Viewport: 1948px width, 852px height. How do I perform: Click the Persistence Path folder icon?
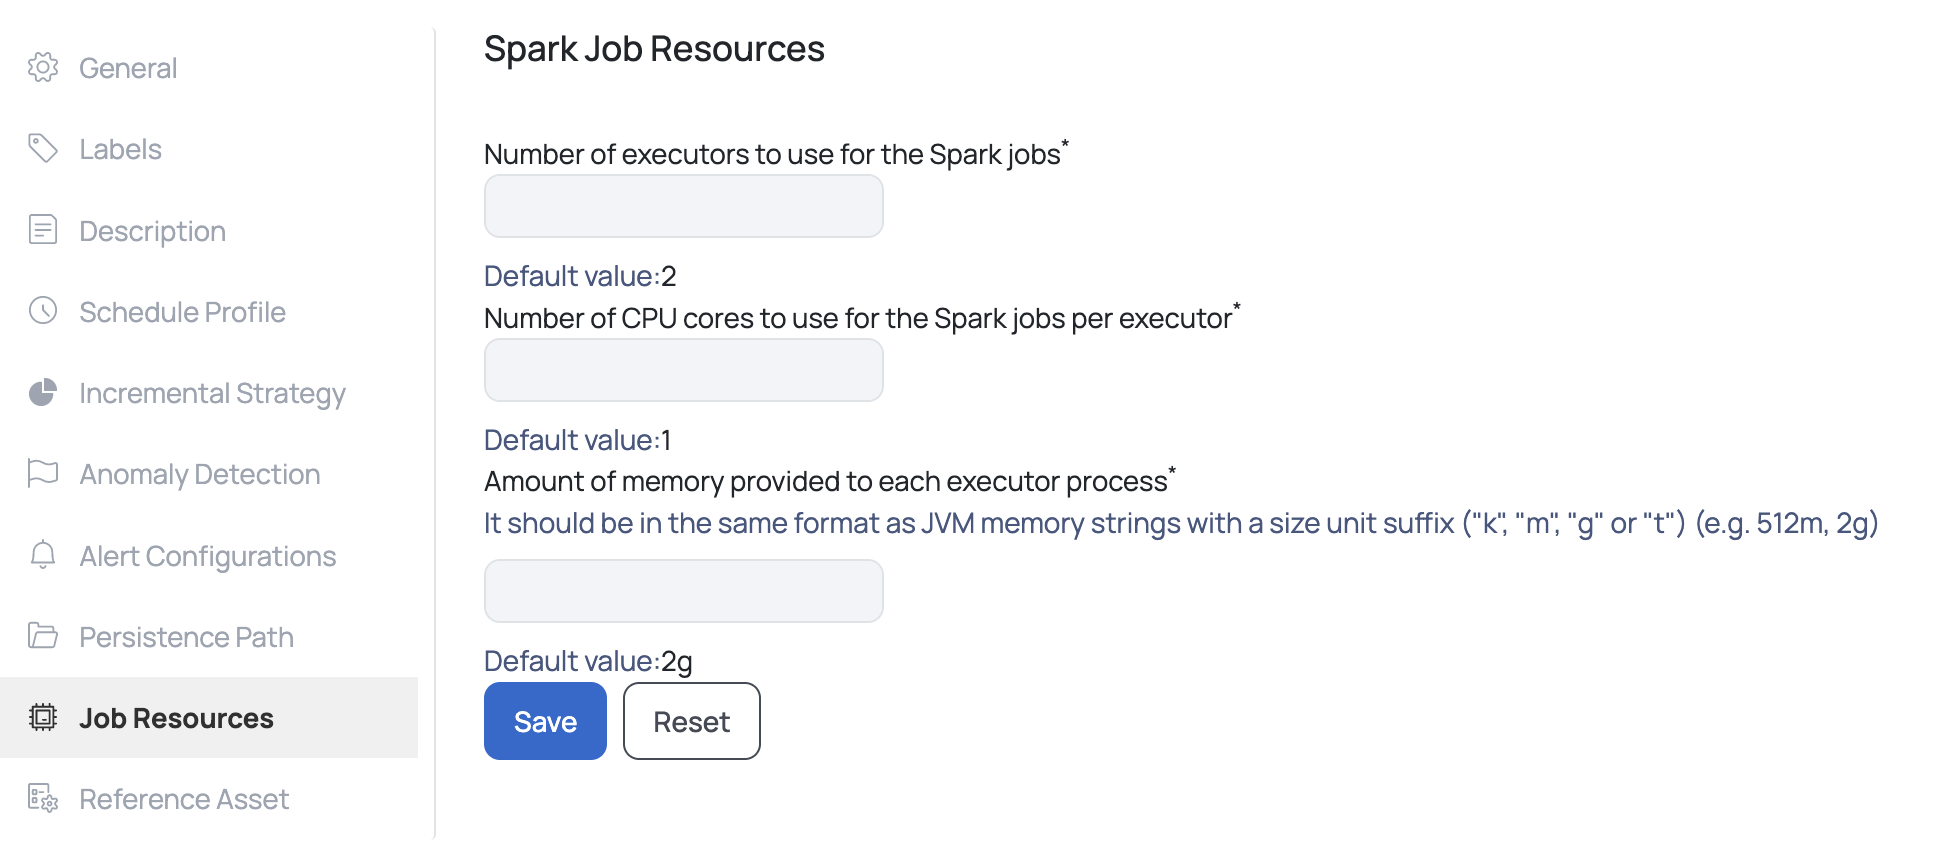(43, 636)
